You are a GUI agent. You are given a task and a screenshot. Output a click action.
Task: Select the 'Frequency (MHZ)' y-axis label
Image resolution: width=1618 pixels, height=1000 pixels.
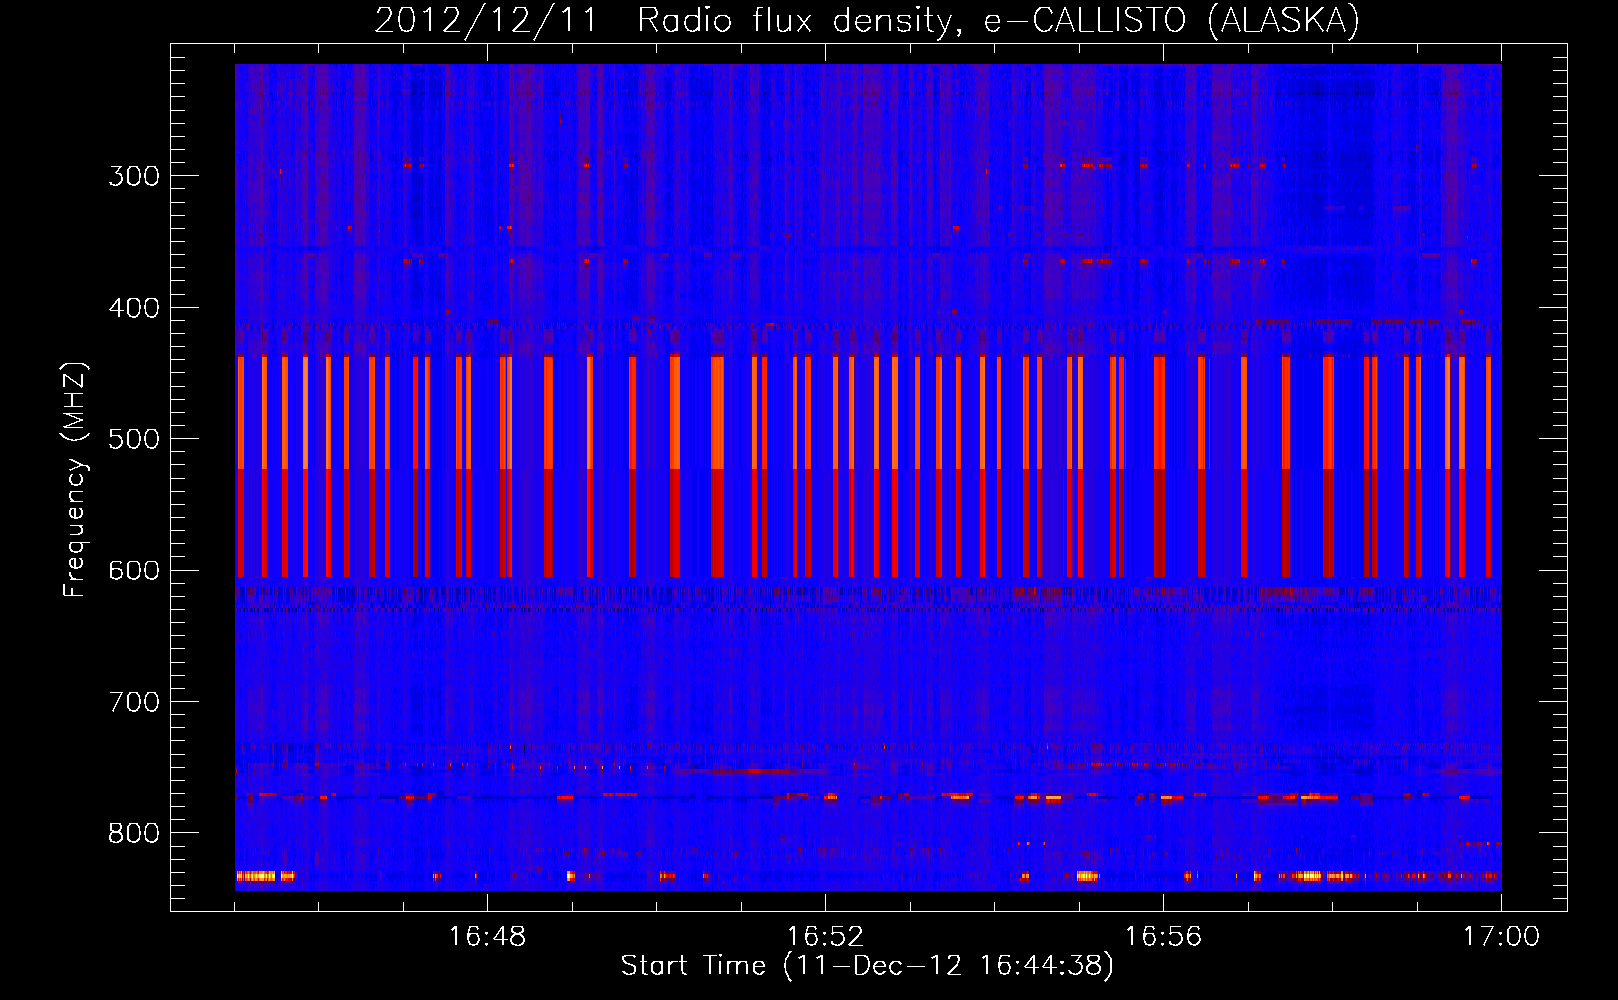75,479
